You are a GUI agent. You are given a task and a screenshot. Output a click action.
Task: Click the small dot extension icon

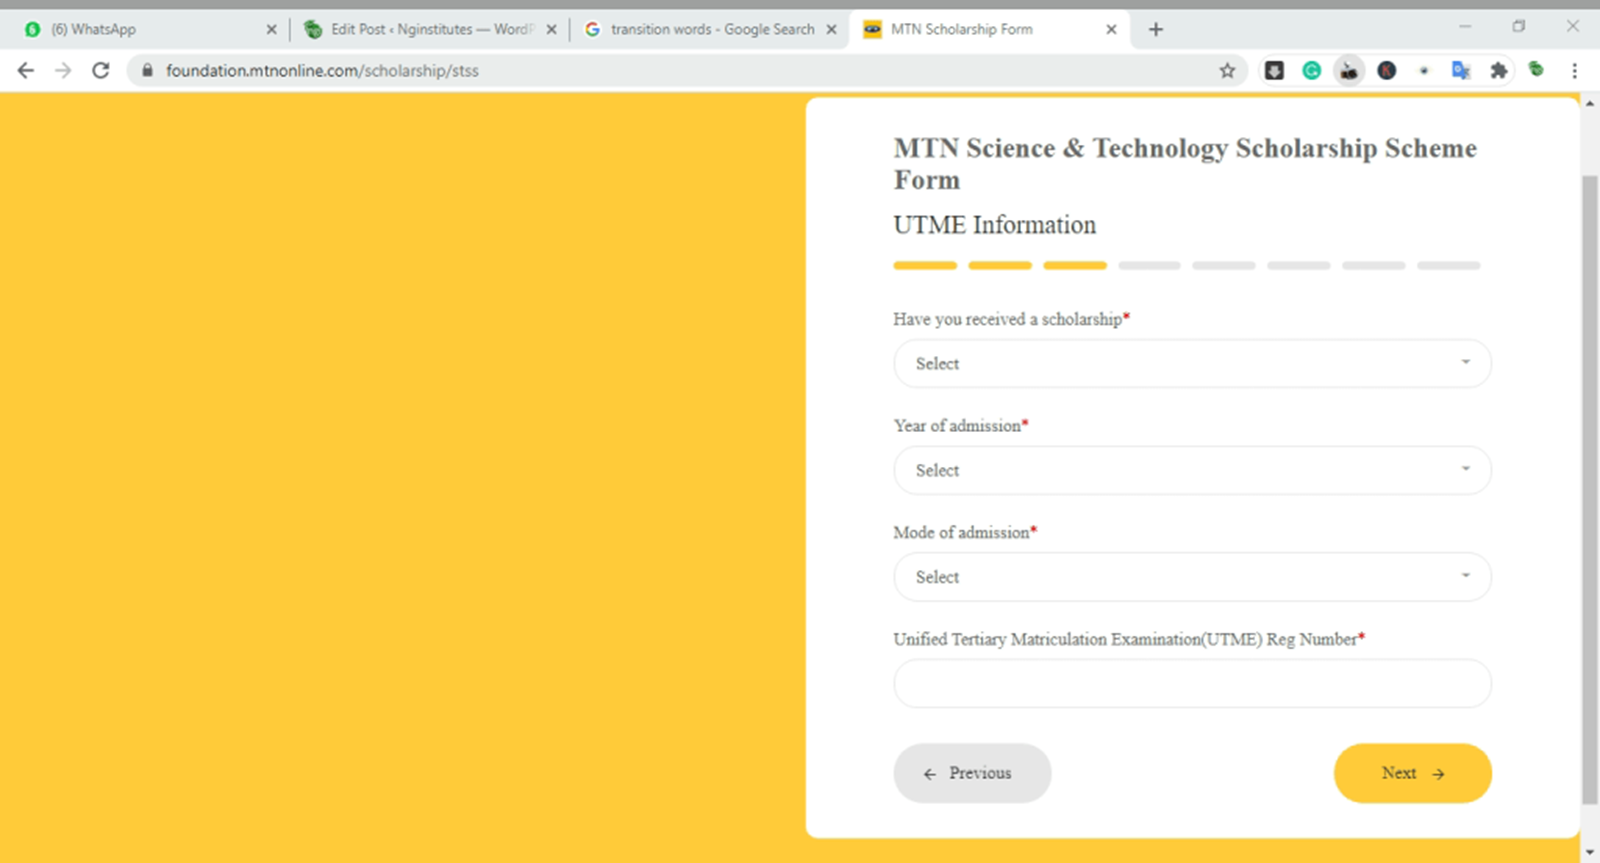point(1424,70)
